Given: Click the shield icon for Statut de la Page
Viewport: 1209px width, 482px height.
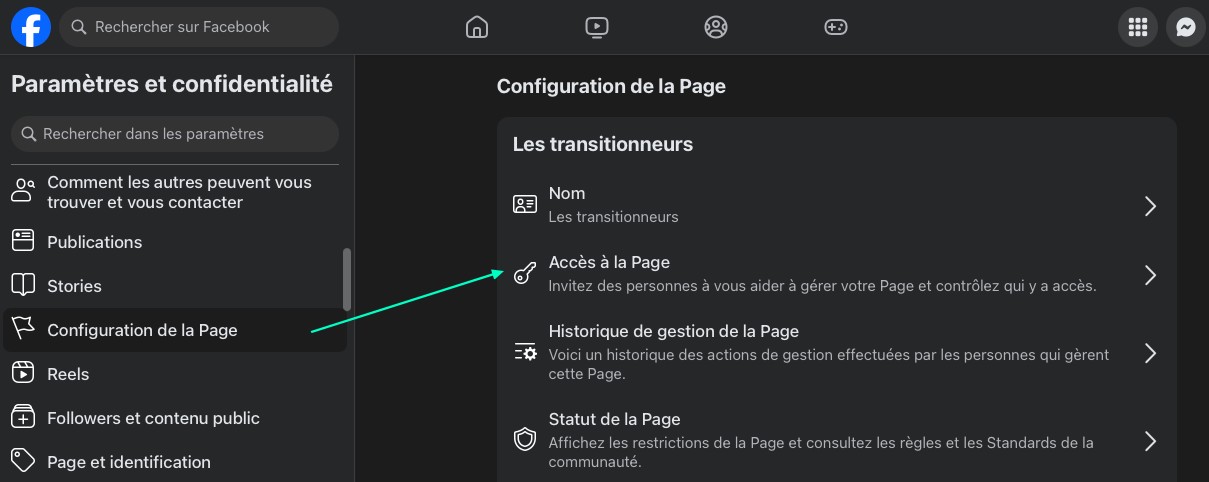Looking at the screenshot, I should point(525,440).
